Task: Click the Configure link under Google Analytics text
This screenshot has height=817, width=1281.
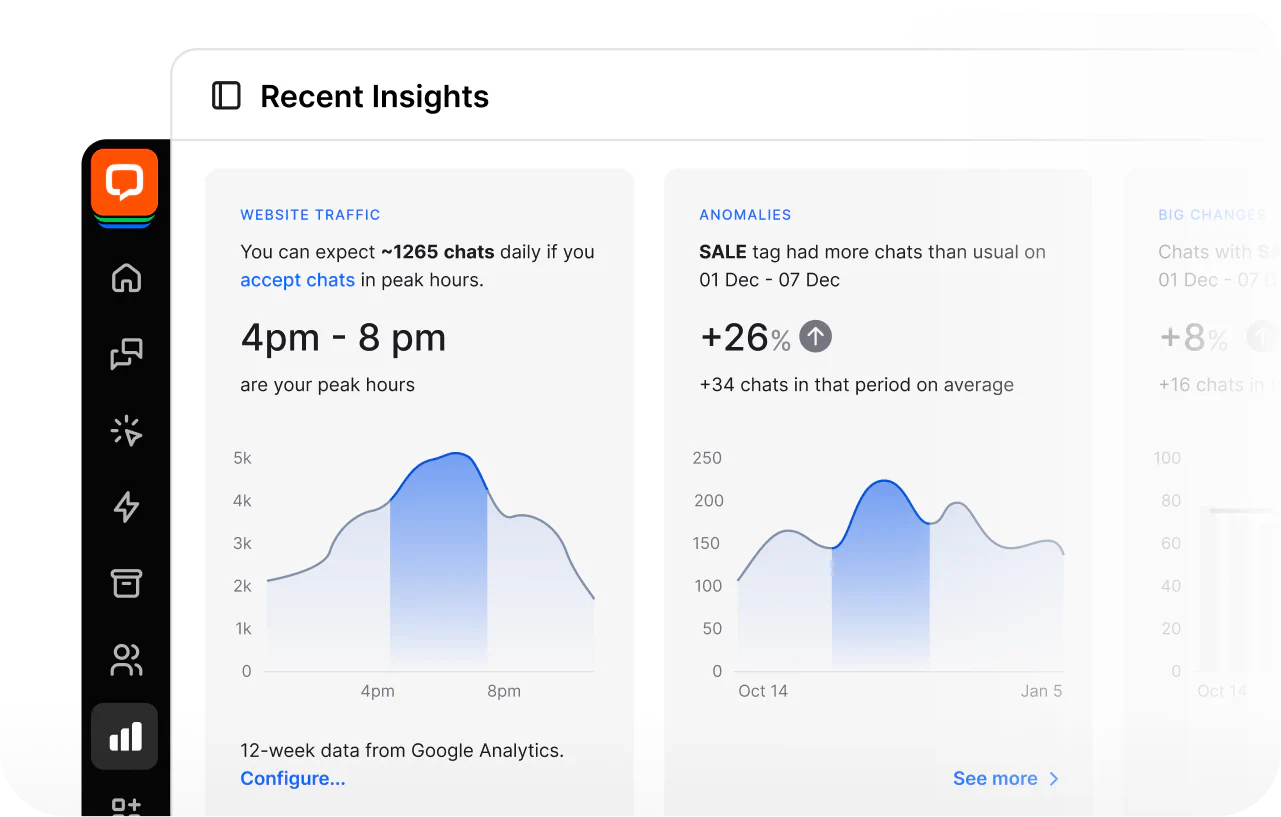Action: [x=292, y=778]
